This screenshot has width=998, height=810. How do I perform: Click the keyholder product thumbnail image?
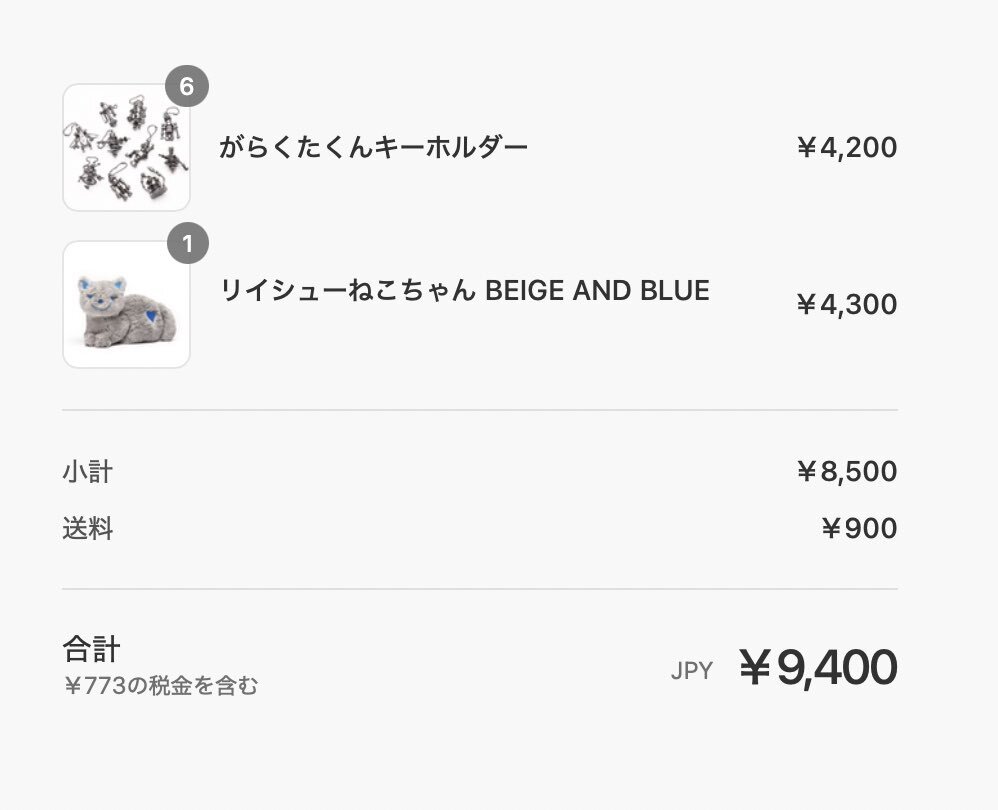(x=126, y=147)
